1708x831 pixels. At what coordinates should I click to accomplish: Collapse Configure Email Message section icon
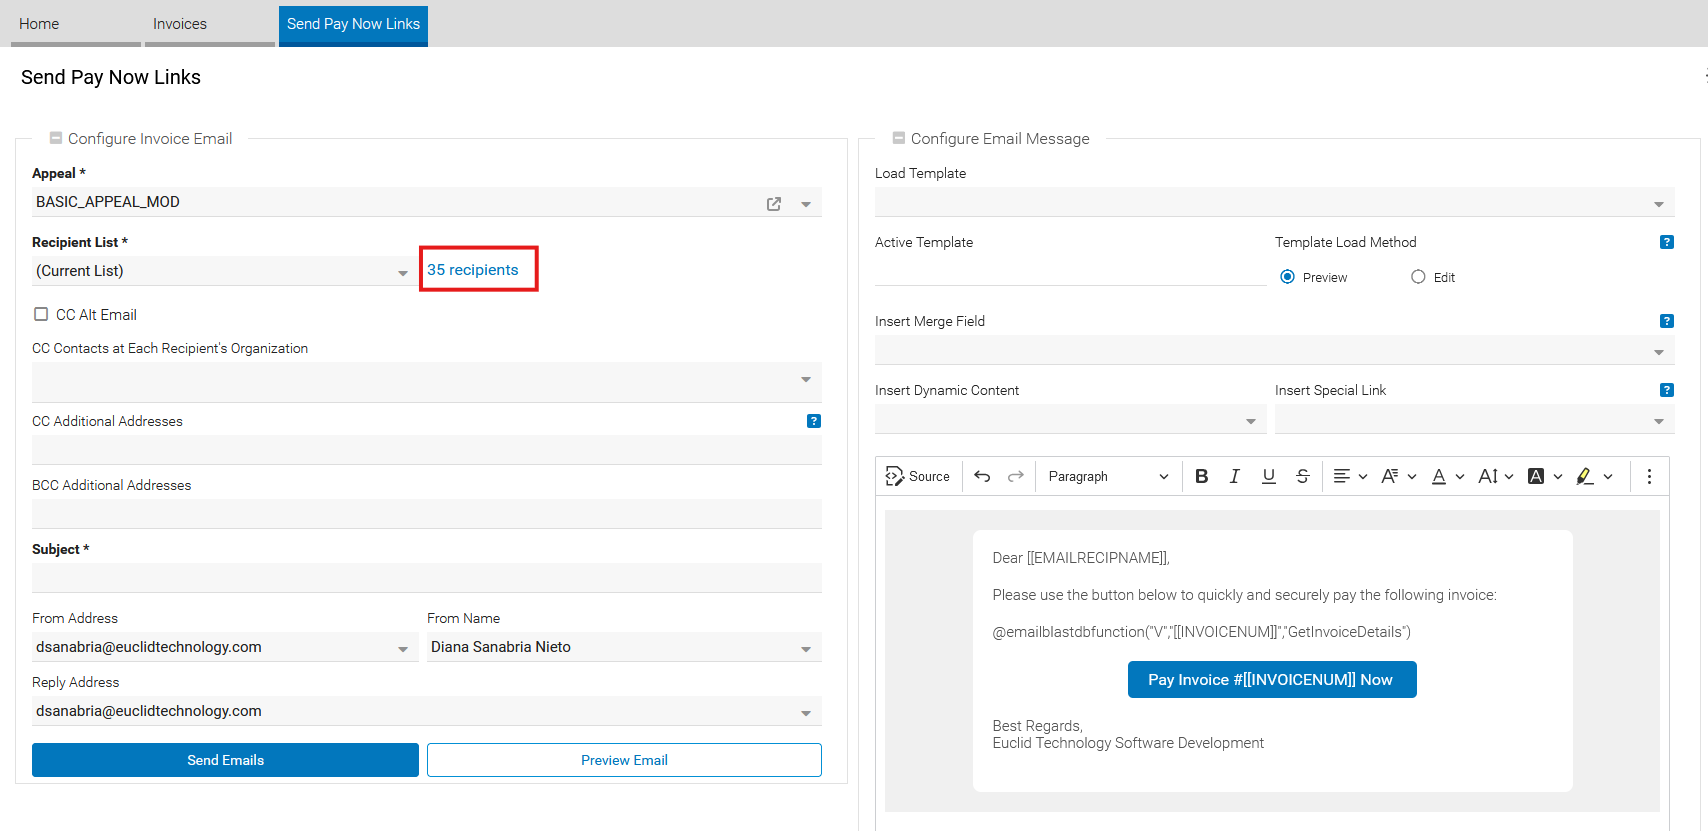pyautogui.click(x=899, y=138)
